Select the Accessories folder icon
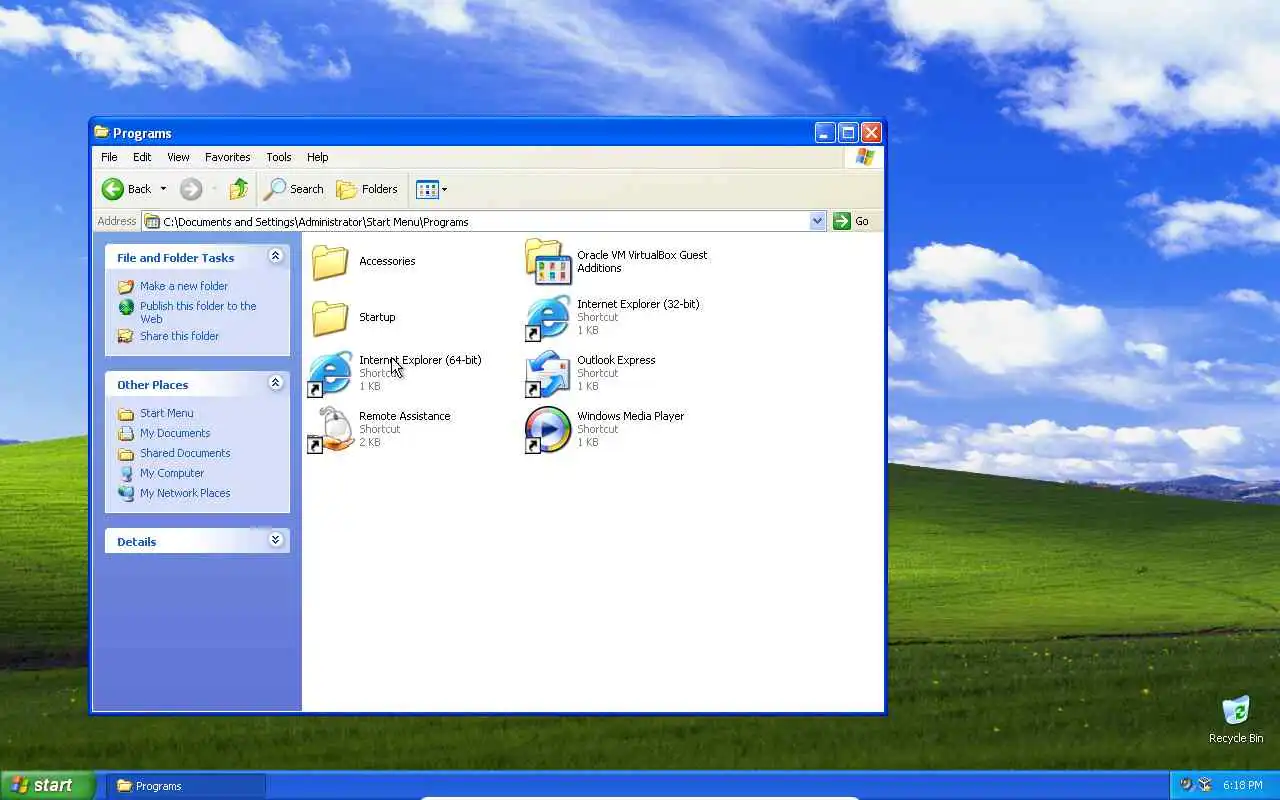The width and height of the screenshot is (1280, 800). [x=330, y=262]
